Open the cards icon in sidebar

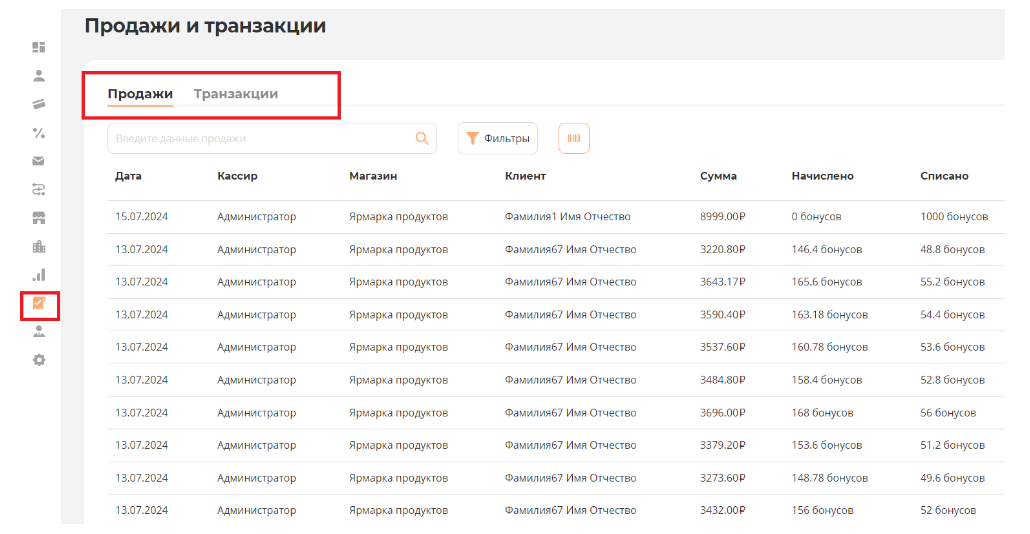(x=39, y=104)
